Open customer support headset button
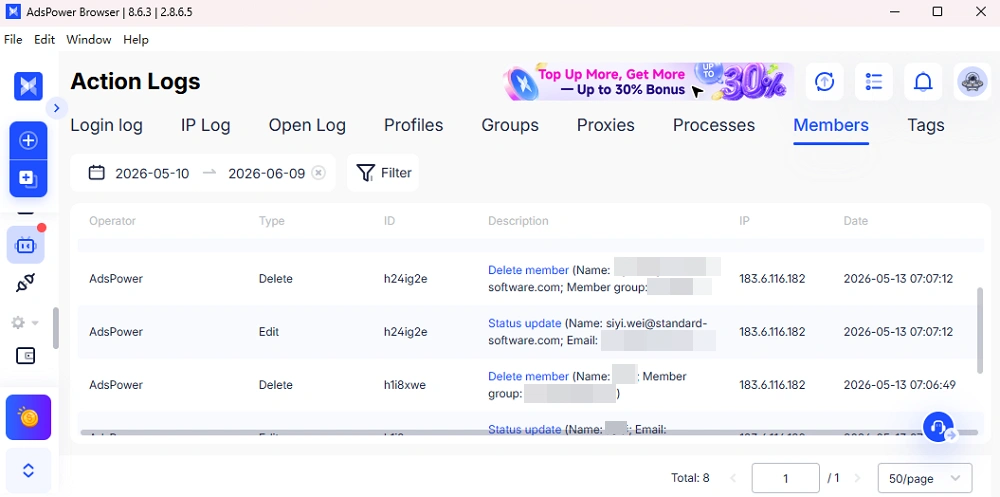1000x497 pixels. (x=938, y=426)
